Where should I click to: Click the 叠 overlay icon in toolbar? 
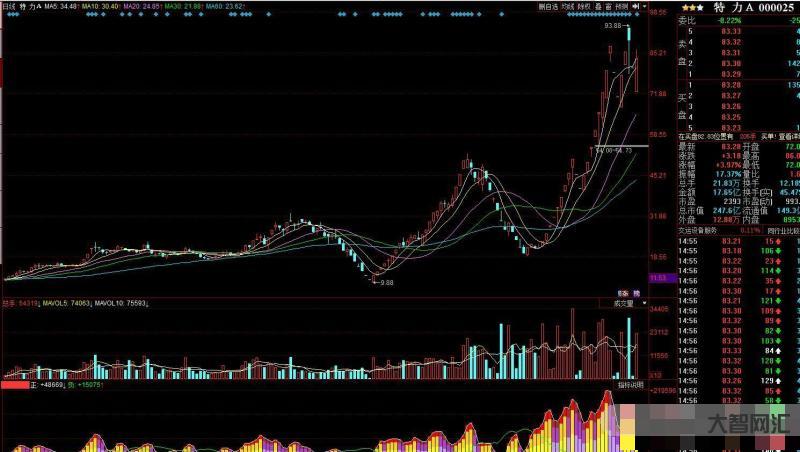coord(597,5)
